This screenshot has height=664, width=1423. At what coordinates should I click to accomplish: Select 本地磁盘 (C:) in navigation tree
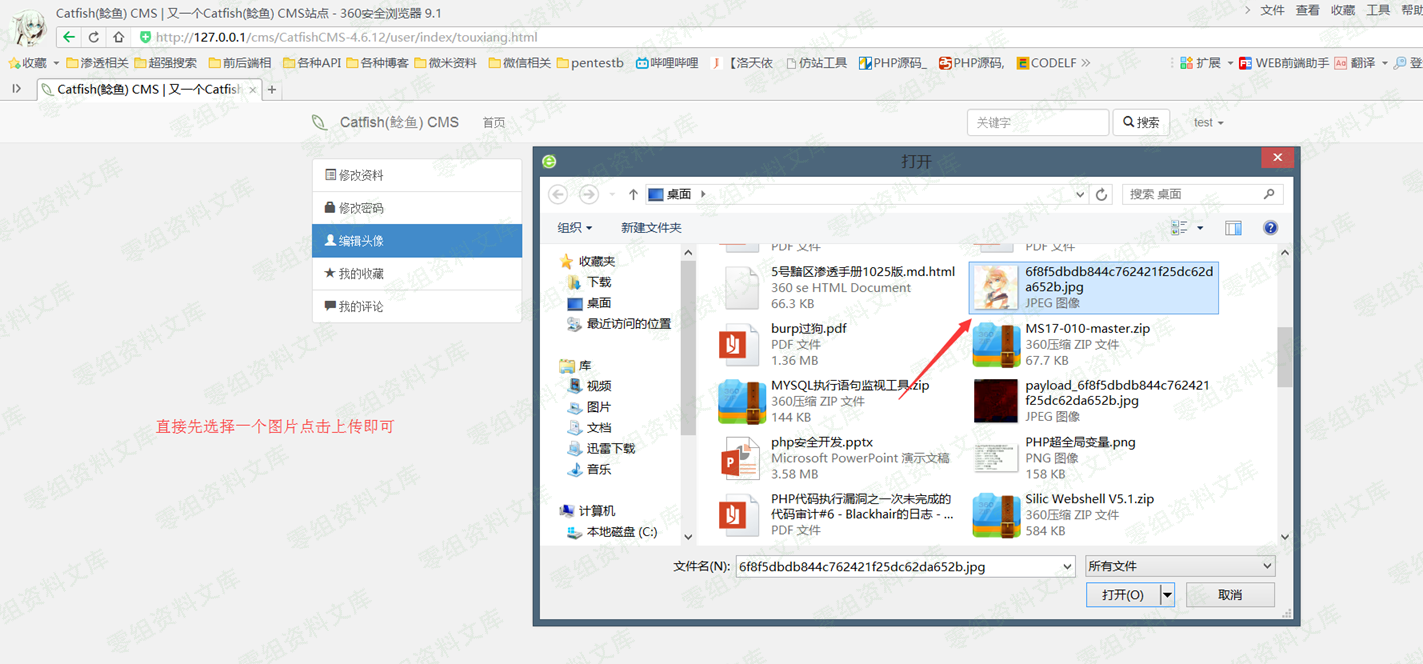tap(620, 532)
